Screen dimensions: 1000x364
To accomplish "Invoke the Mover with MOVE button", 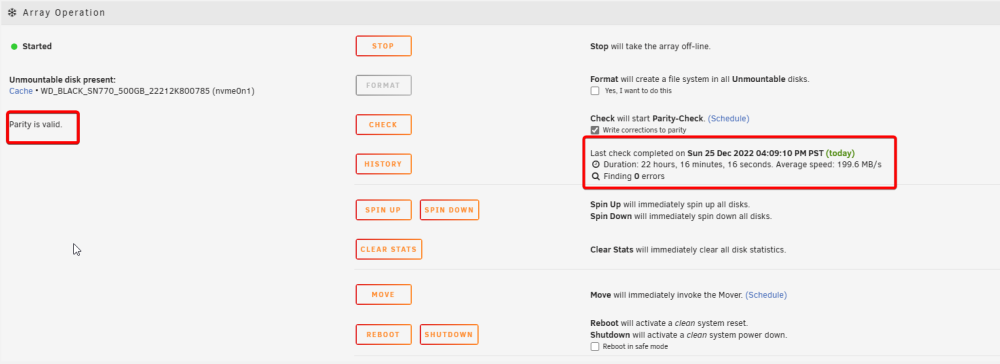I will point(383,295).
